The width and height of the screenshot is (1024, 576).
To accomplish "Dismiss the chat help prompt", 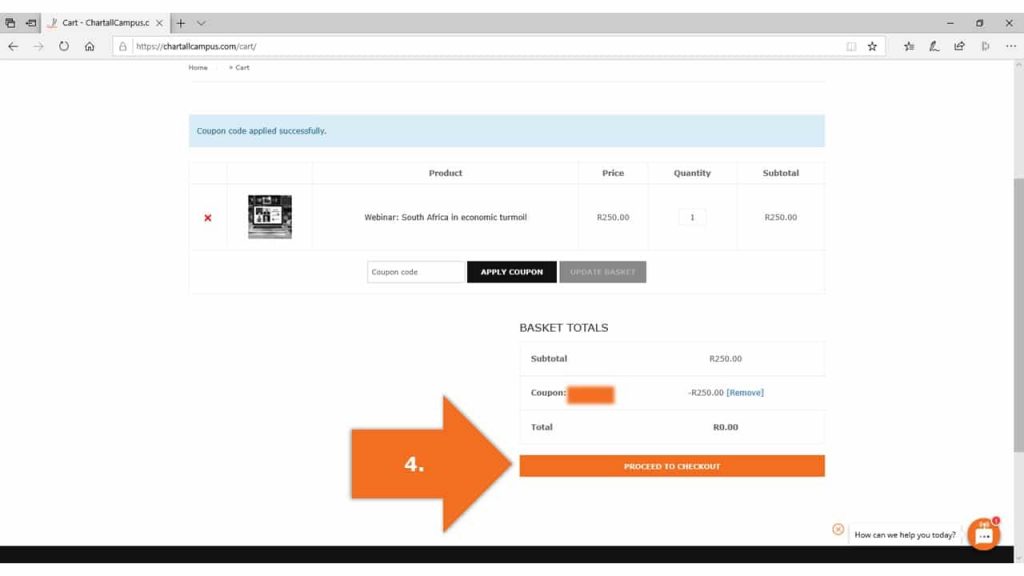I will pos(838,529).
